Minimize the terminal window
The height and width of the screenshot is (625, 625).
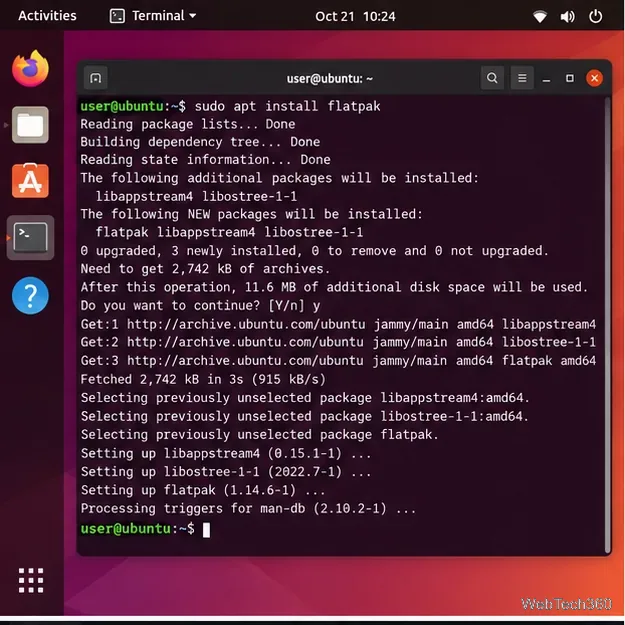click(546, 79)
